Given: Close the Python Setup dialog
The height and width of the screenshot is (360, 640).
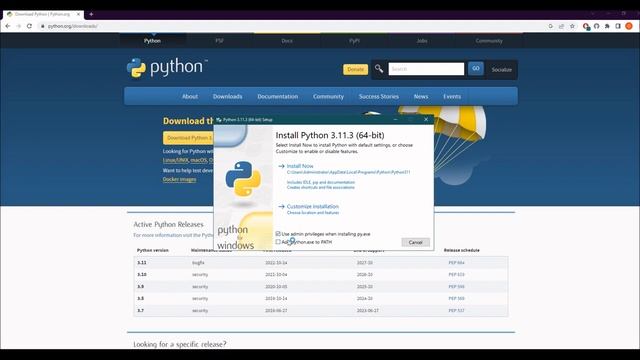Looking at the screenshot, I should click(426, 119).
